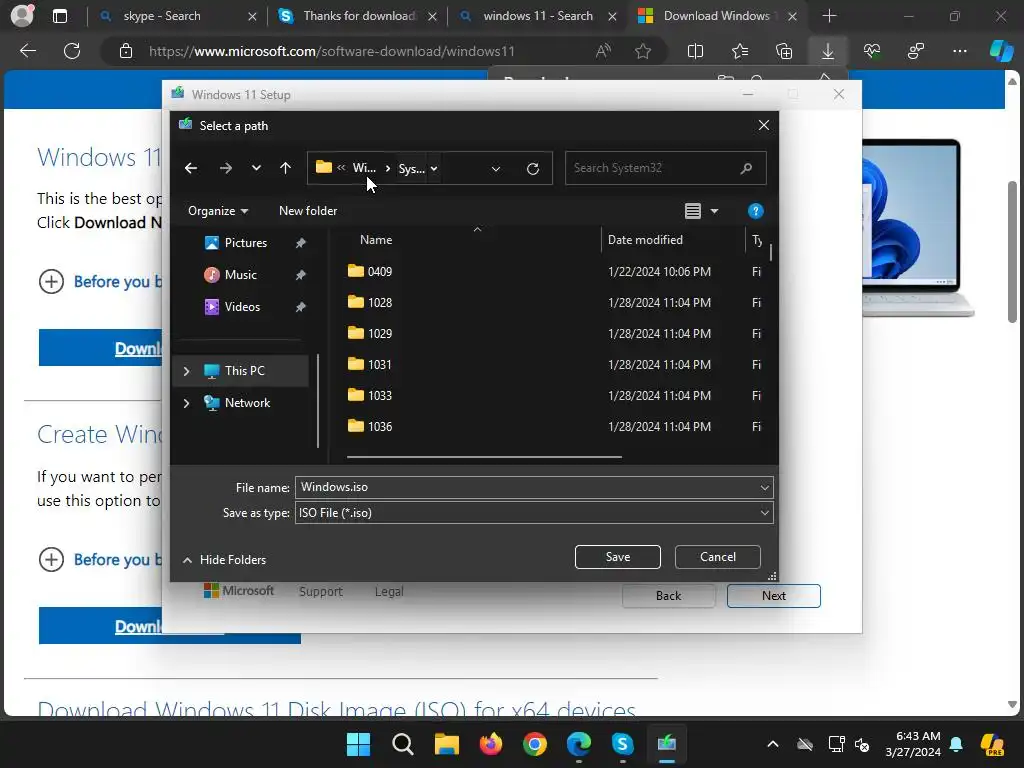Cancel the Select a path dialog
The width and height of the screenshot is (1024, 768).
[718, 557]
